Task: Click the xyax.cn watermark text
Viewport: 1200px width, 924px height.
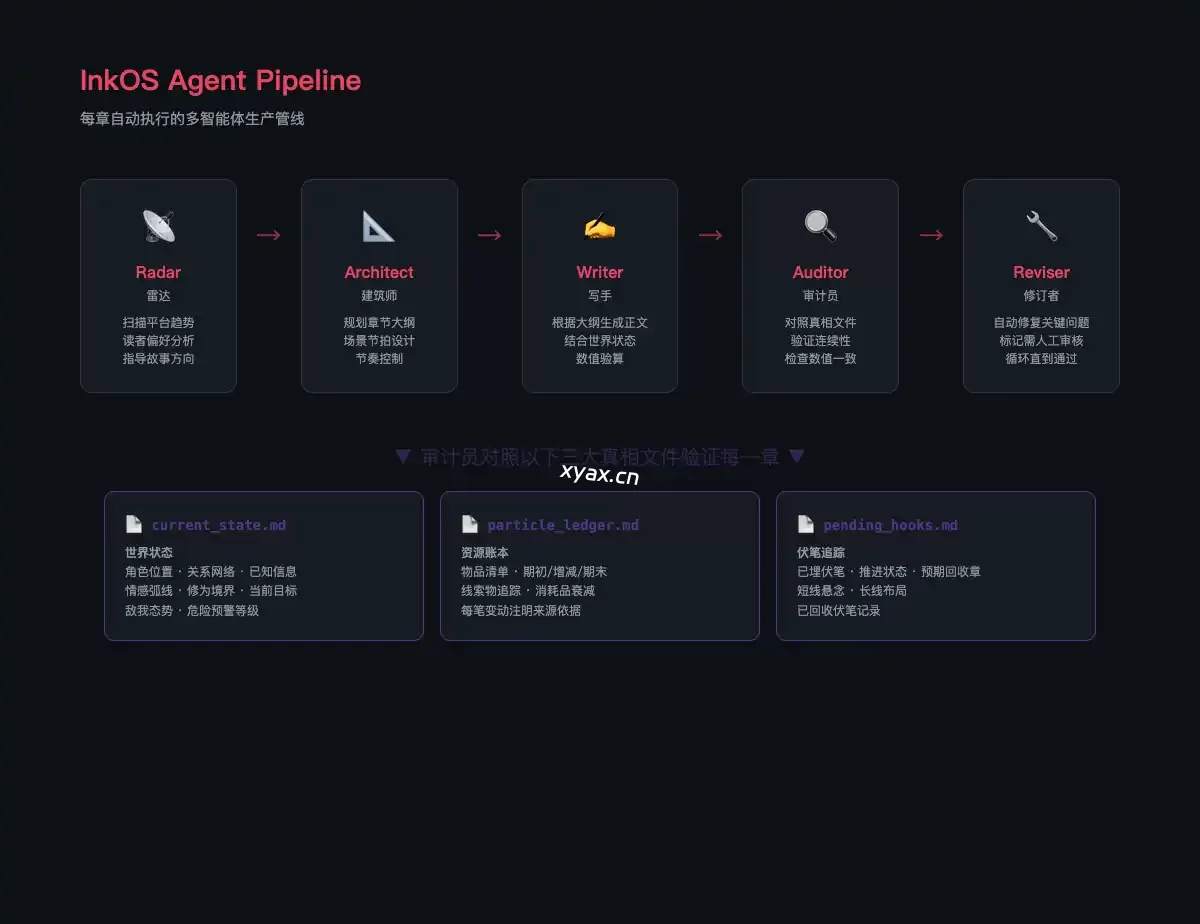Action: 600,475
